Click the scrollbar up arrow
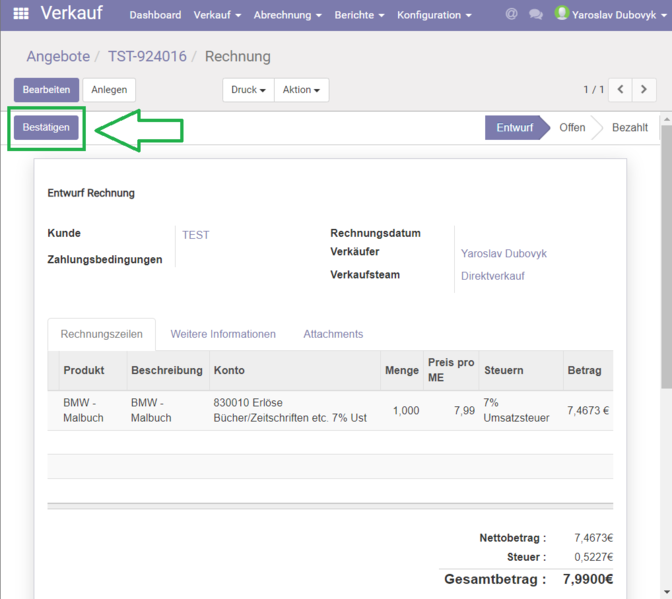The height and width of the screenshot is (599, 672). (667, 119)
